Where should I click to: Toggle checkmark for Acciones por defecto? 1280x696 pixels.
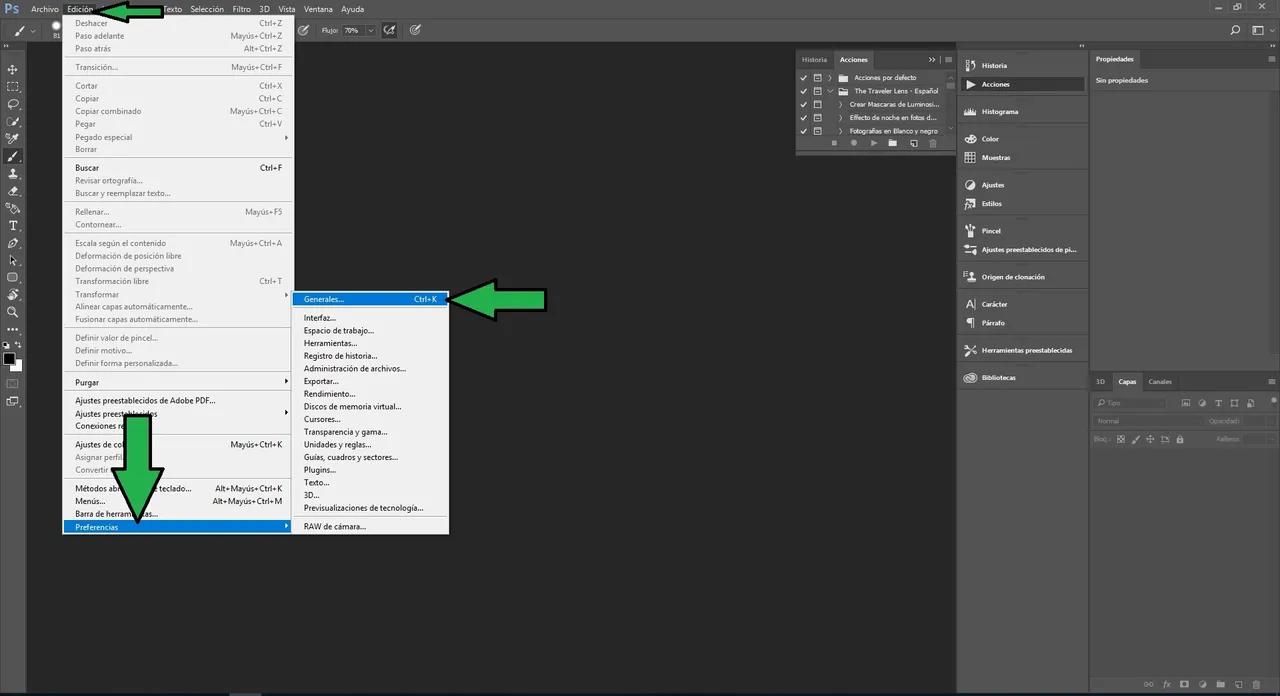point(803,77)
